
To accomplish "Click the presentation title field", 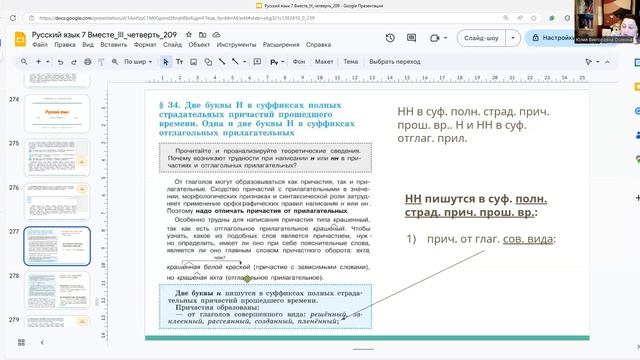I will (104, 35).
